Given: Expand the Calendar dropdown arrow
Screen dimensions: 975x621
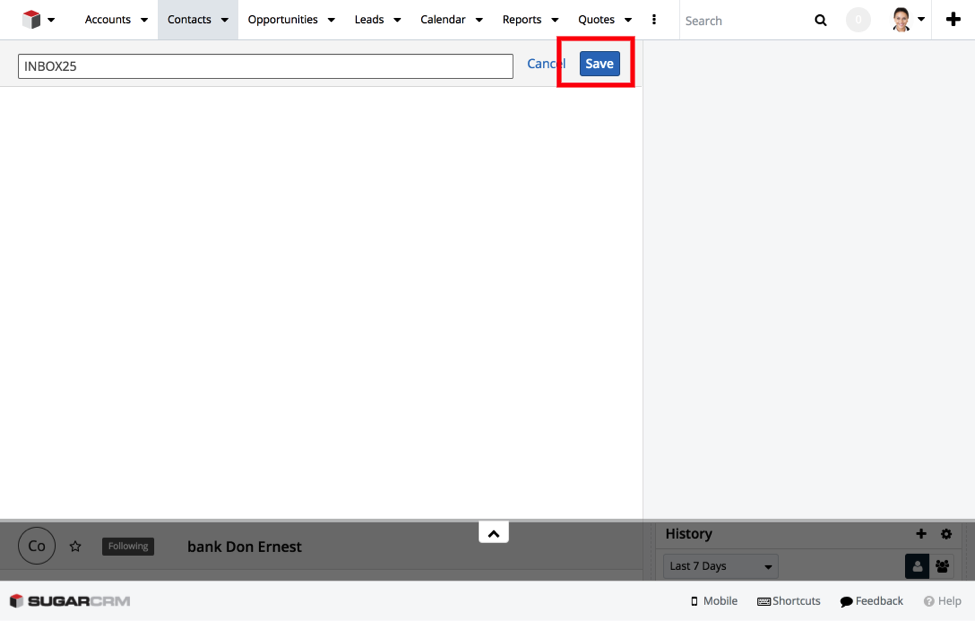Looking at the screenshot, I should [479, 20].
